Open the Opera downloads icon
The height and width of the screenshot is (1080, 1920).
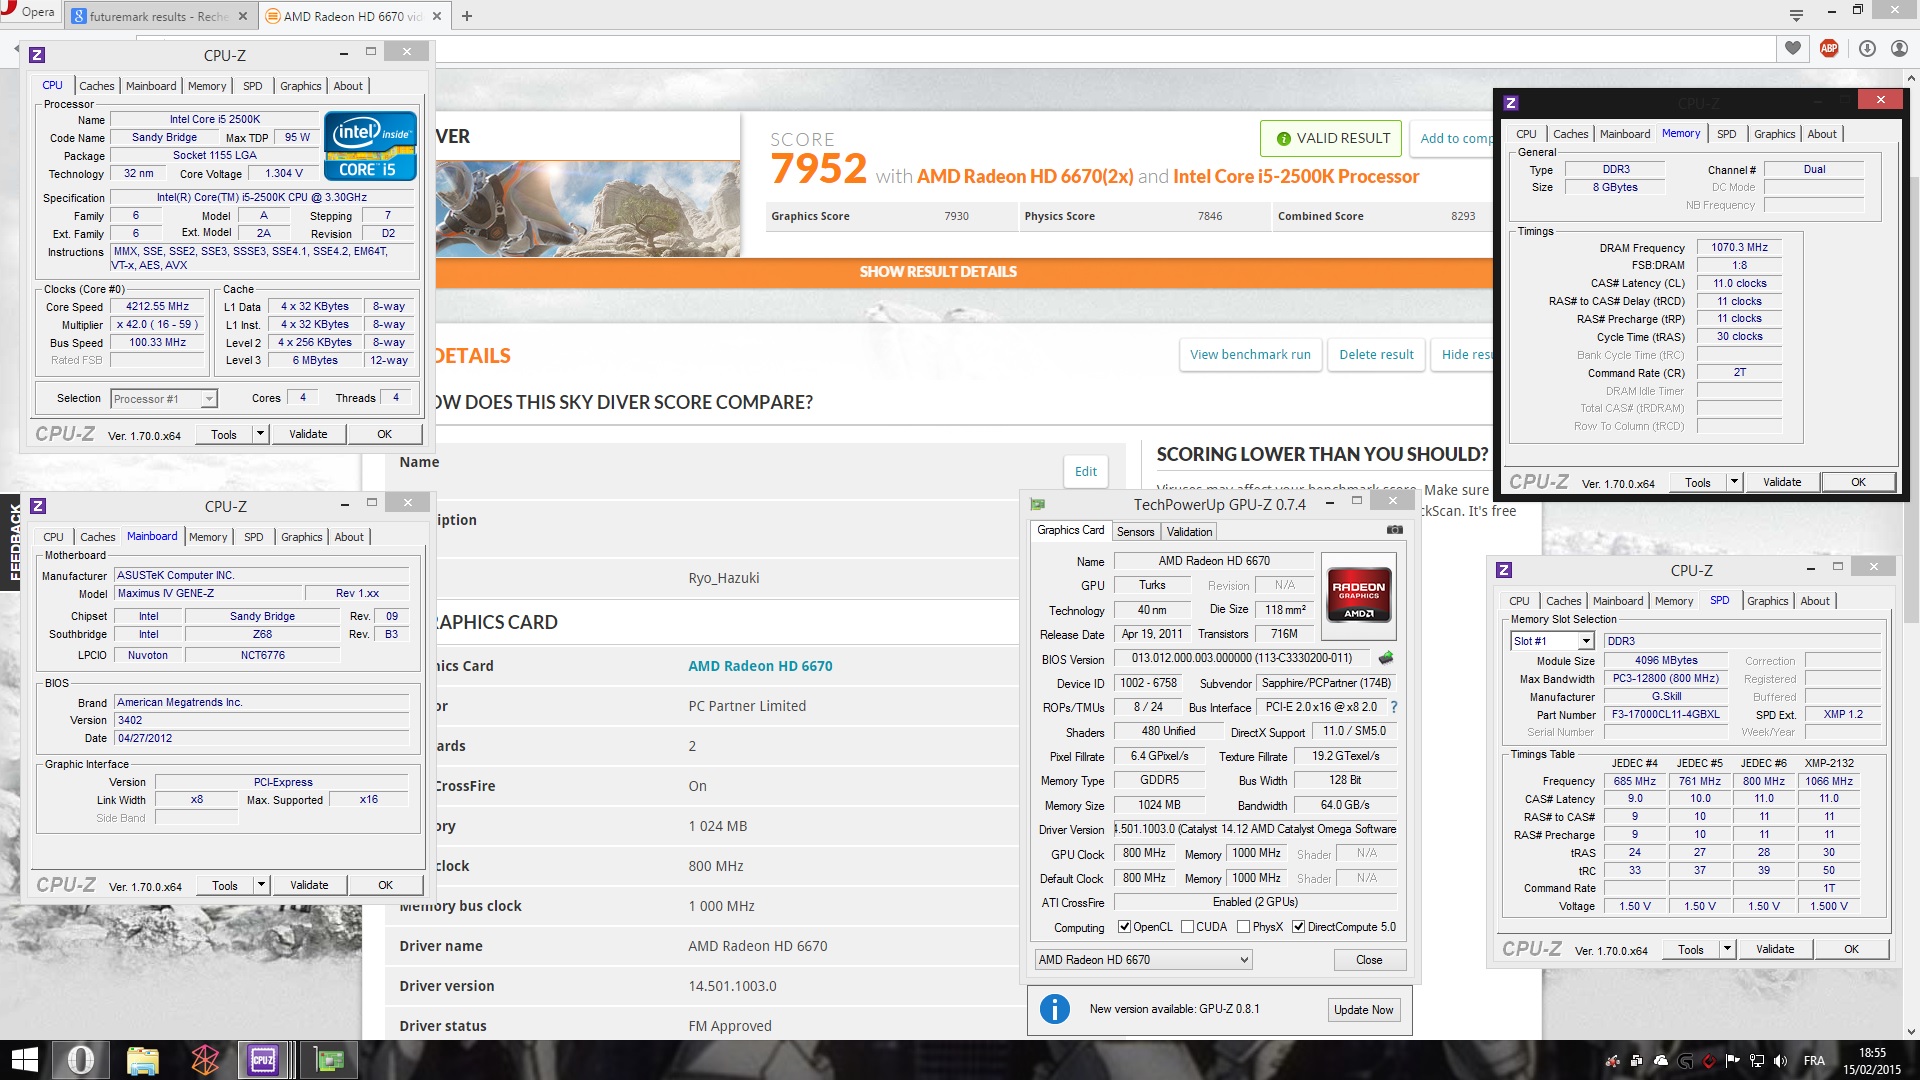click(1867, 48)
